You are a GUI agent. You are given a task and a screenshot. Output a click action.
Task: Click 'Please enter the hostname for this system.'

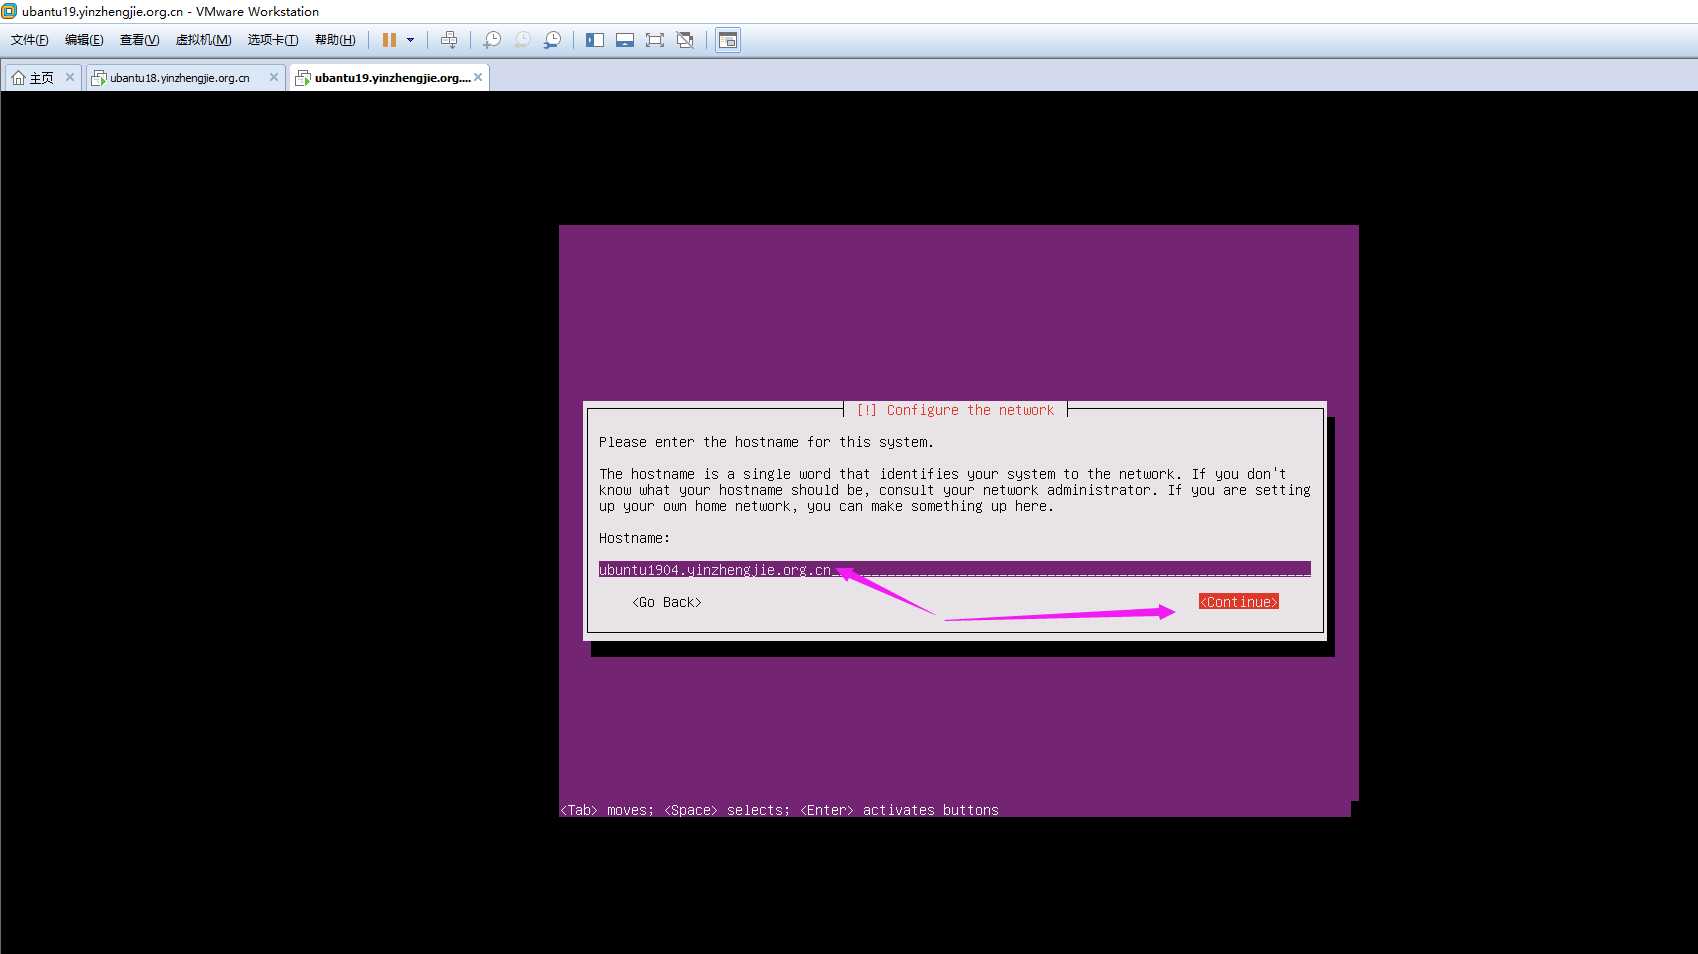click(x=766, y=442)
